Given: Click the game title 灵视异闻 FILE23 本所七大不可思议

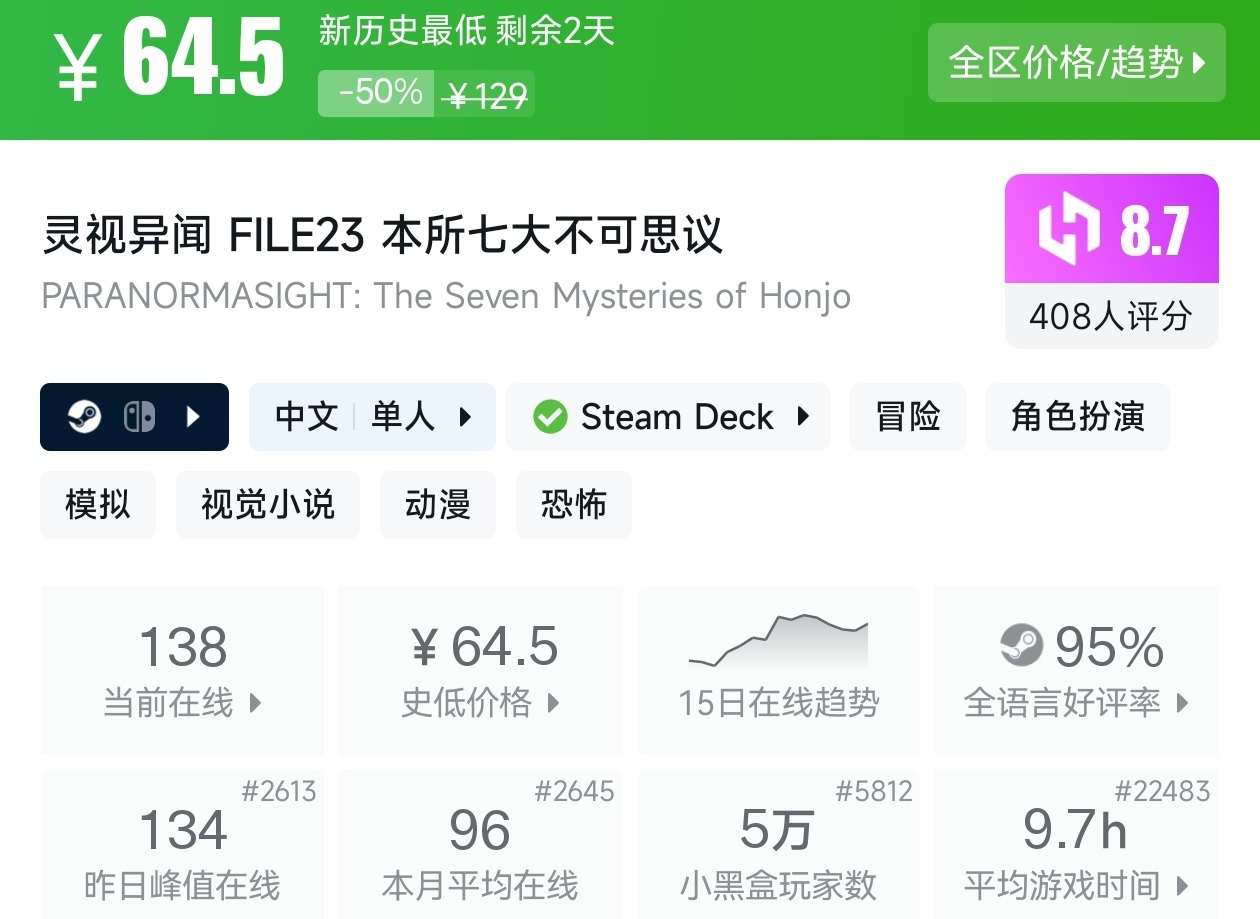Looking at the screenshot, I should tap(382, 236).
